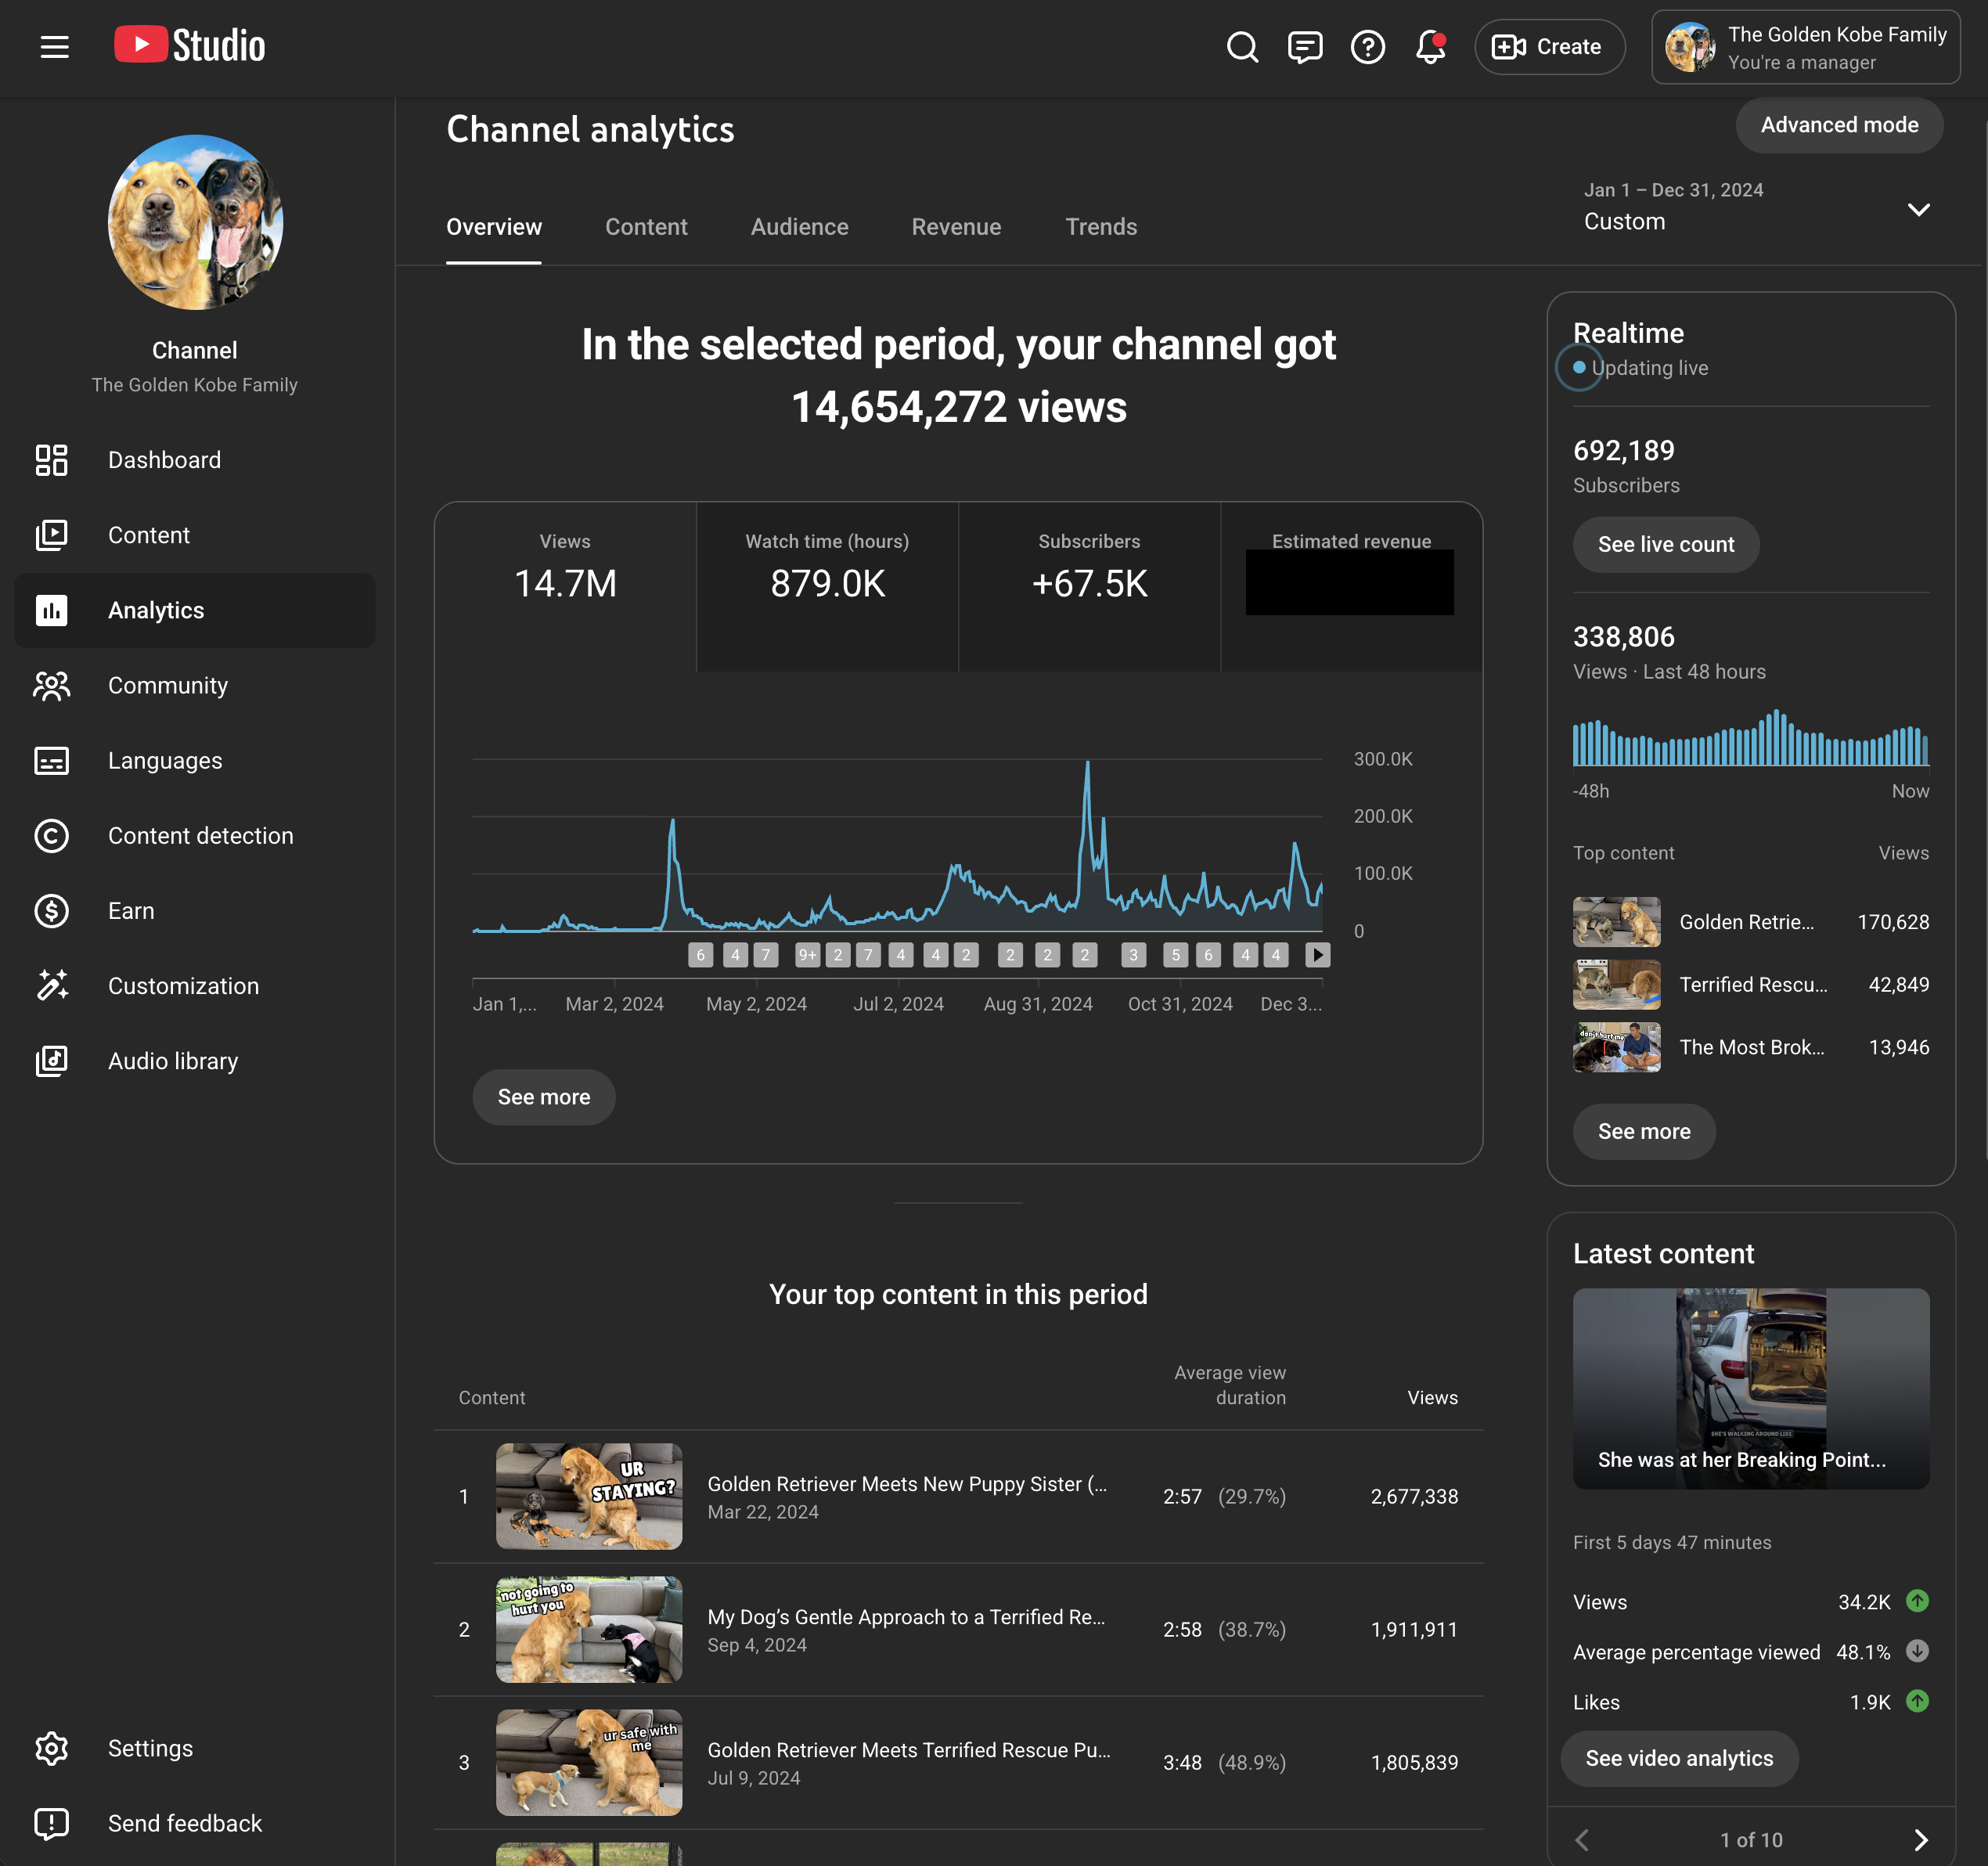Open the help question mark icon

tap(1367, 46)
